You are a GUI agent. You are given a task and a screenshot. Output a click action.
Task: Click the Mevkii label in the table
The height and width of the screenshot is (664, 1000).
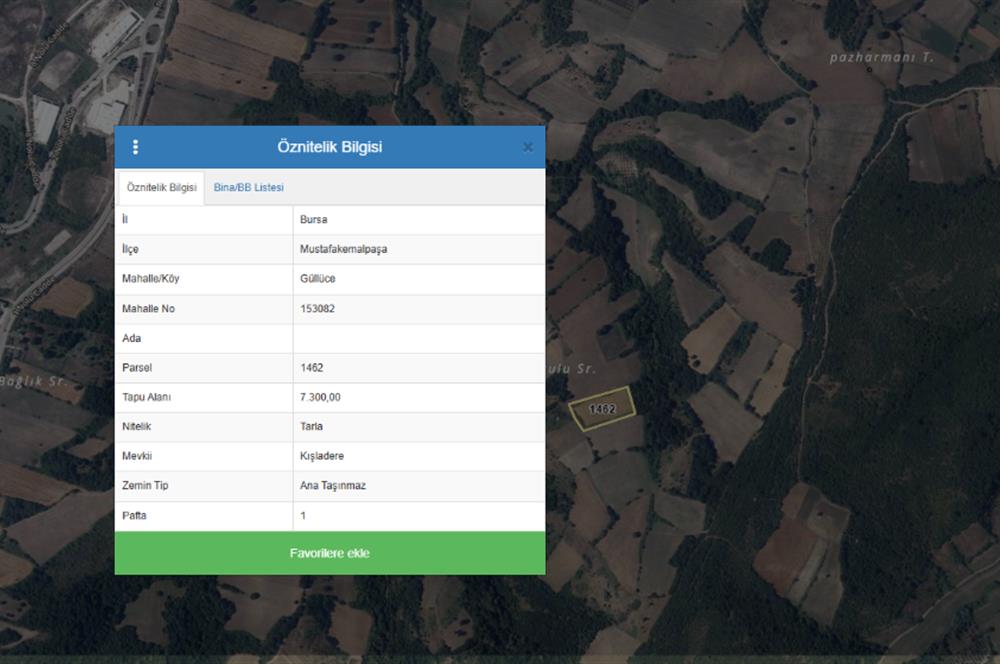pos(137,456)
